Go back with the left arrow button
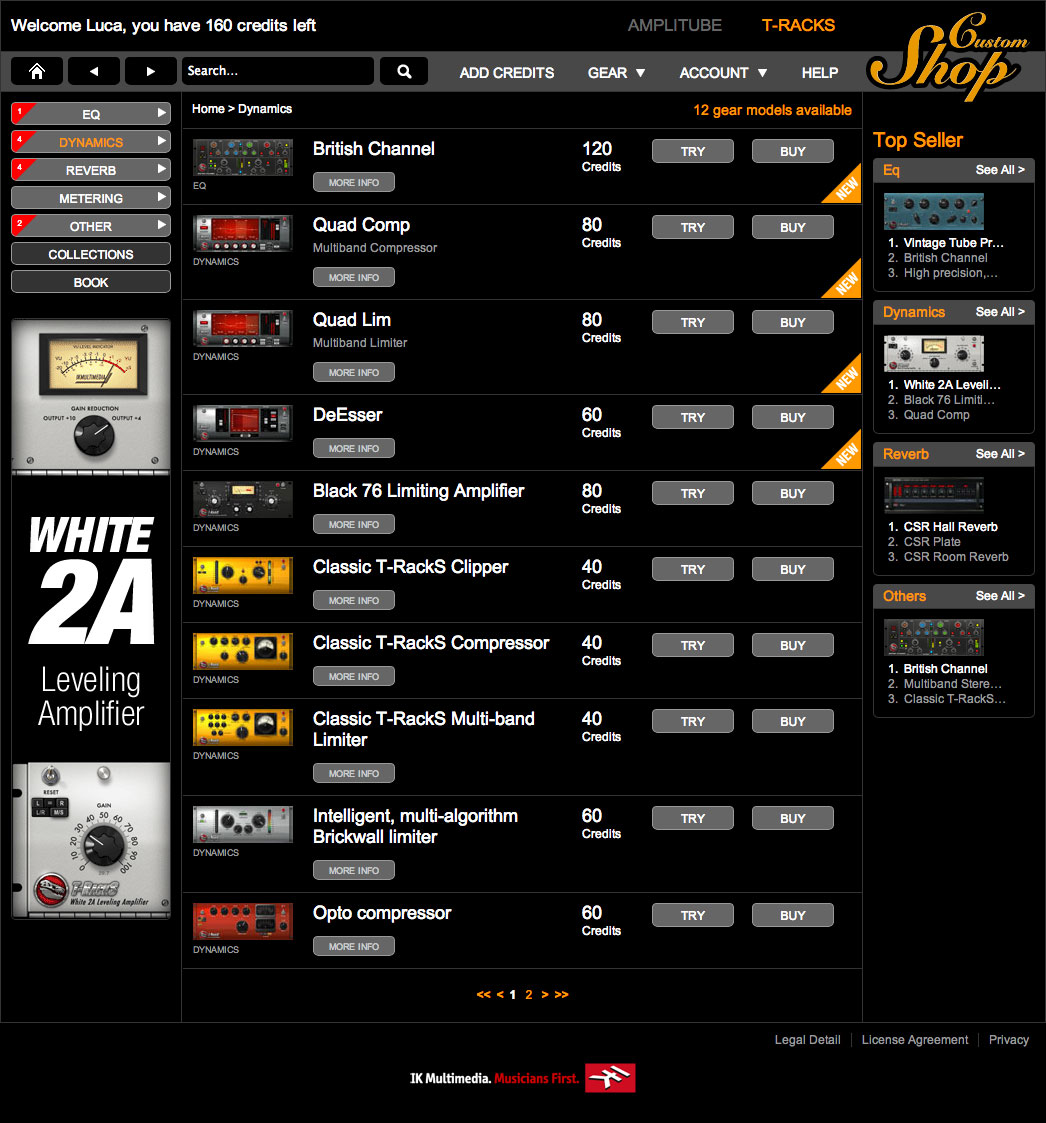 click(x=94, y=71)
